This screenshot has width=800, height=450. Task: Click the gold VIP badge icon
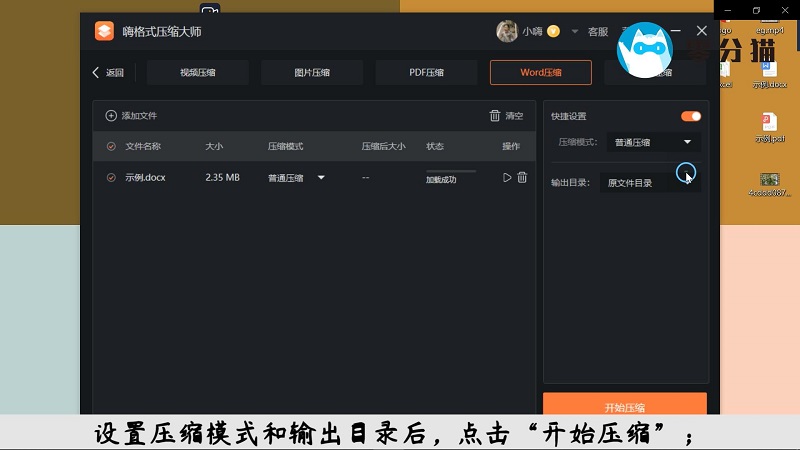(x=553, y=31)
